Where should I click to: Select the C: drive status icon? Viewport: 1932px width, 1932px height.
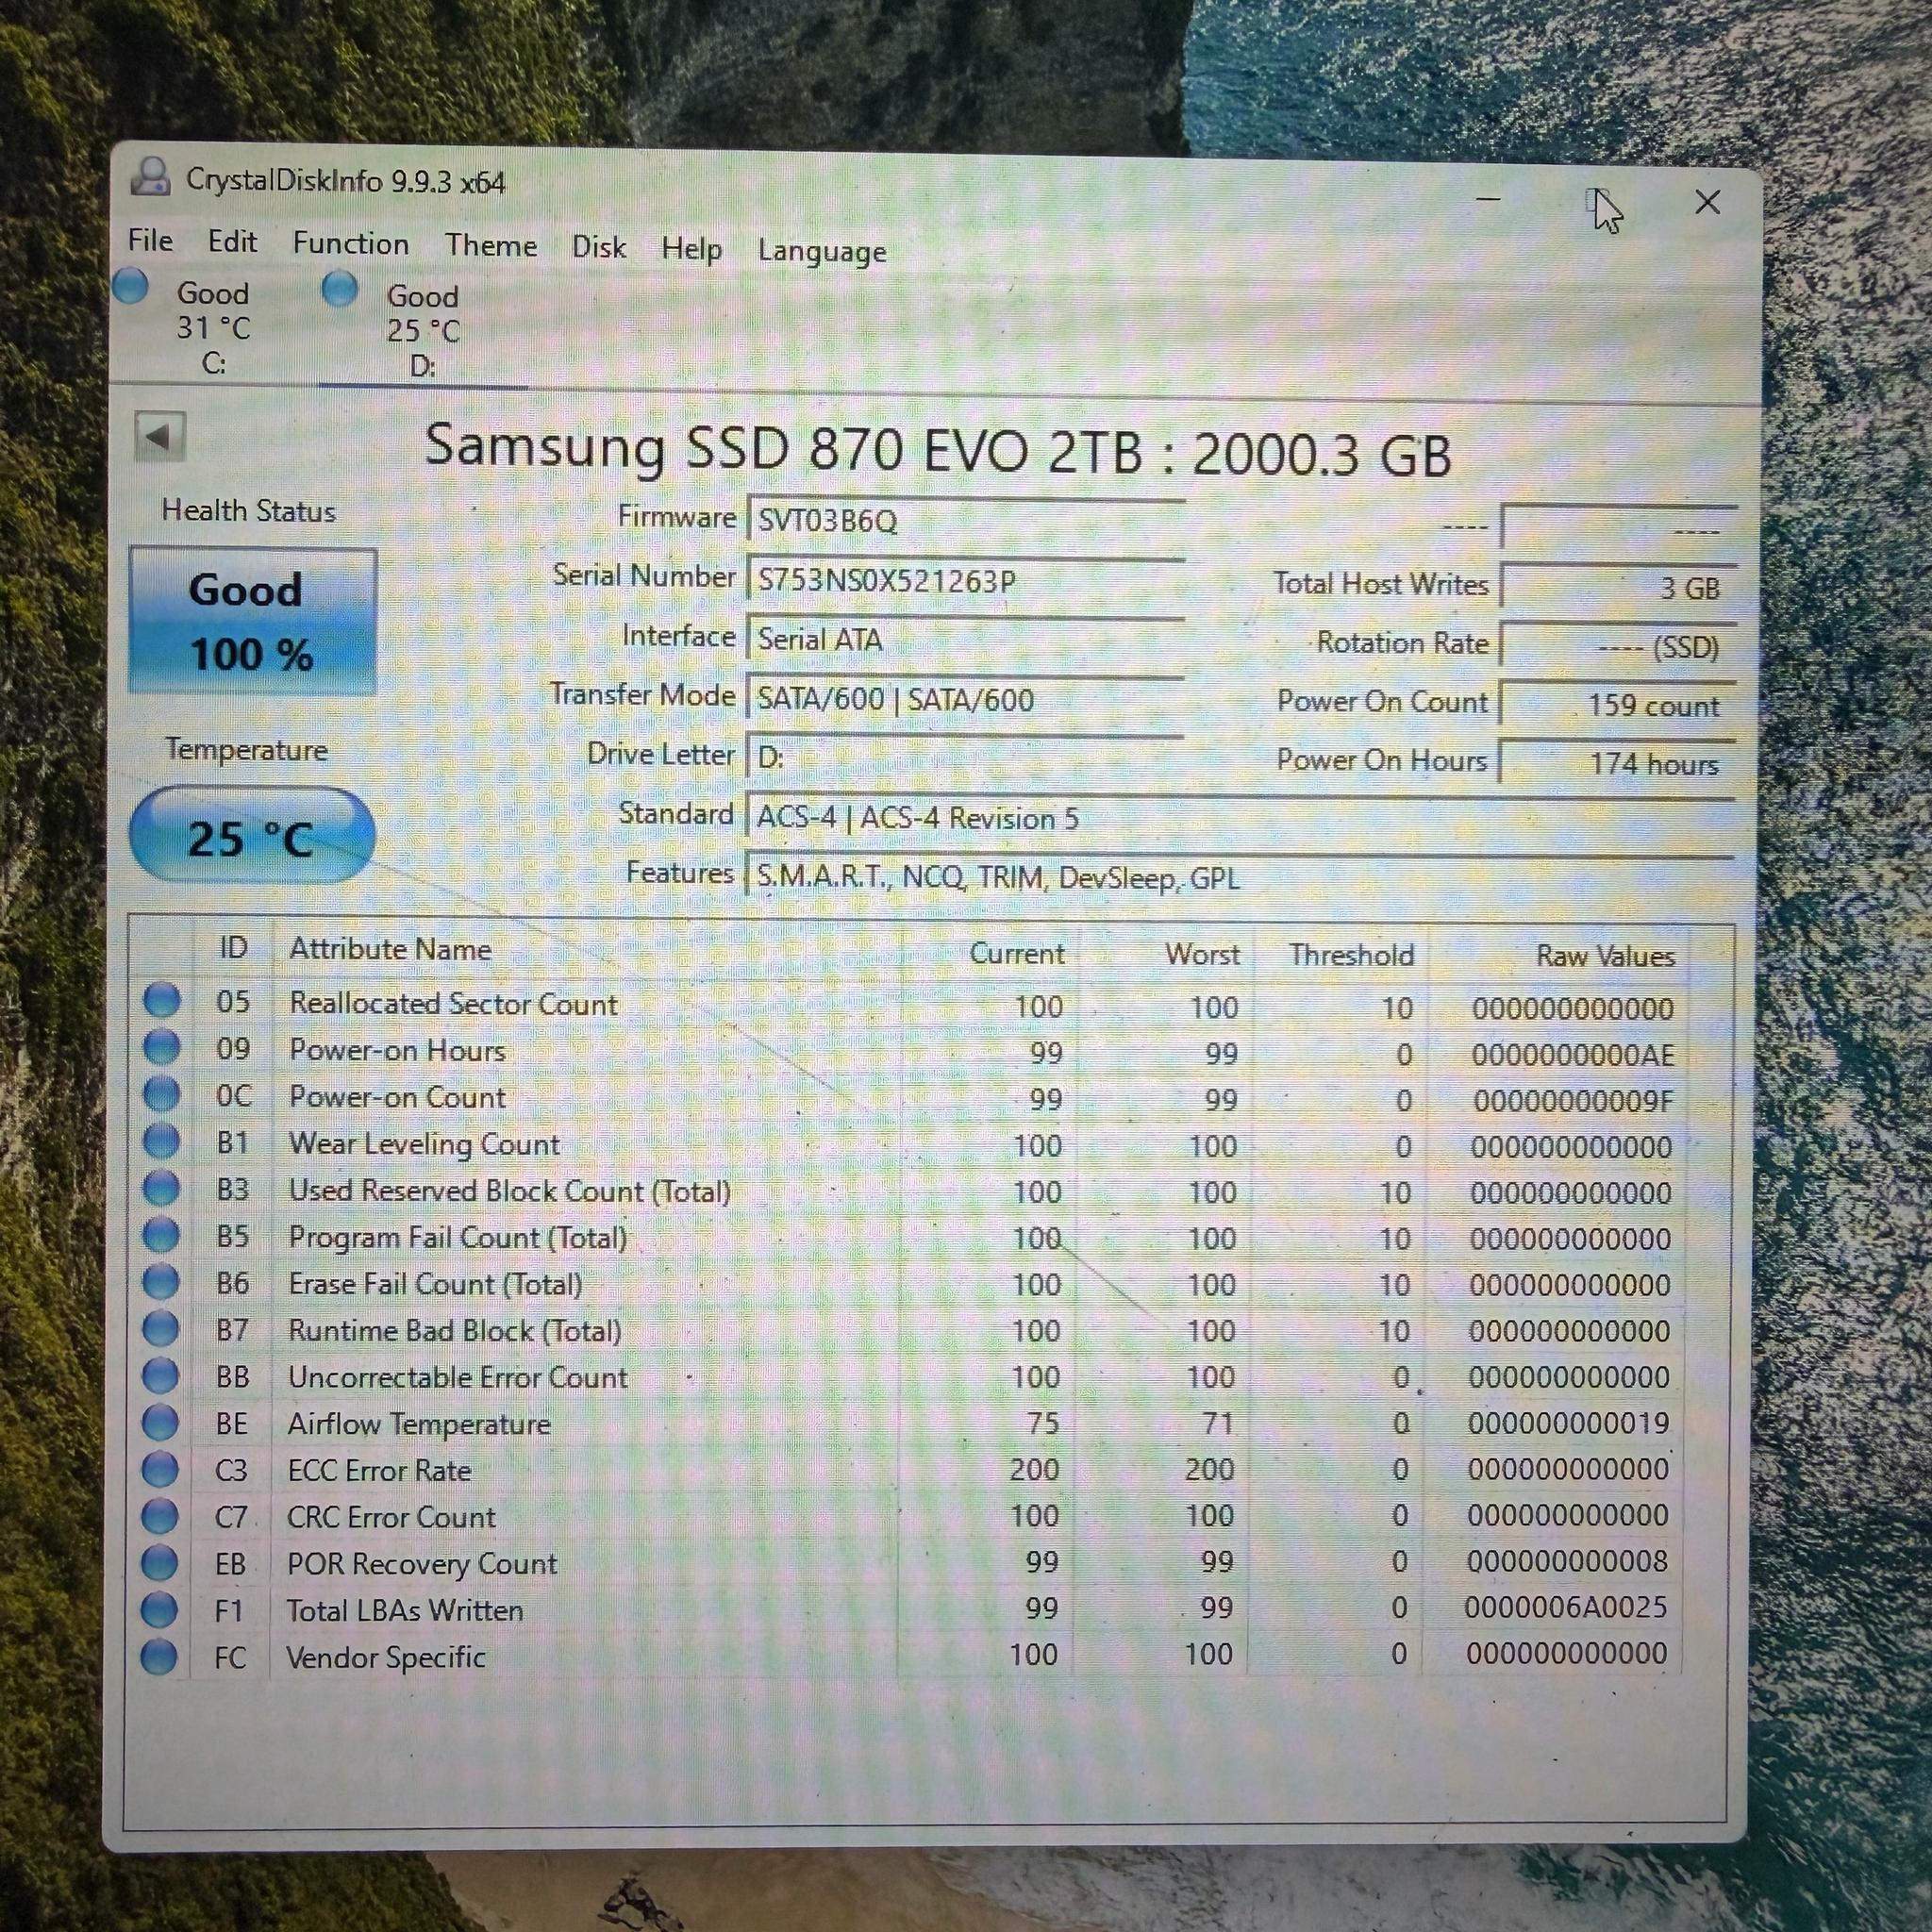[x=131, y=287]
